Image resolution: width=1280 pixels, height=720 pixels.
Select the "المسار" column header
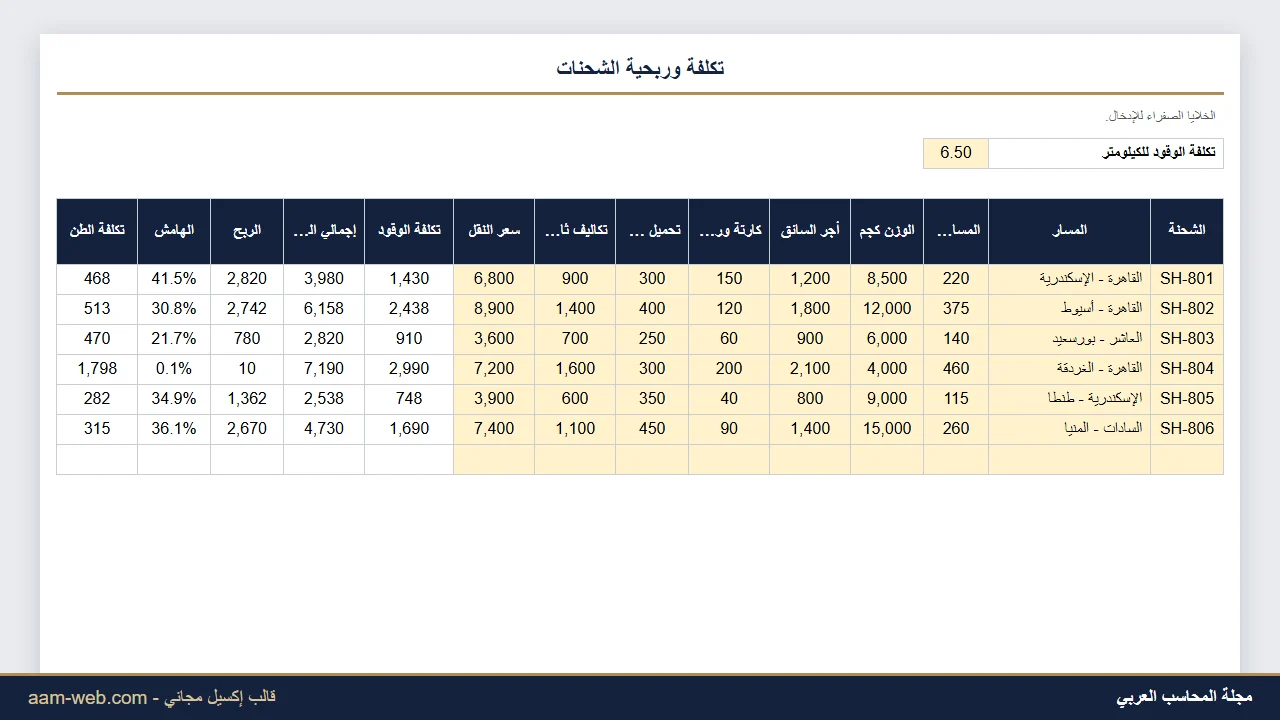[1070, 231]
